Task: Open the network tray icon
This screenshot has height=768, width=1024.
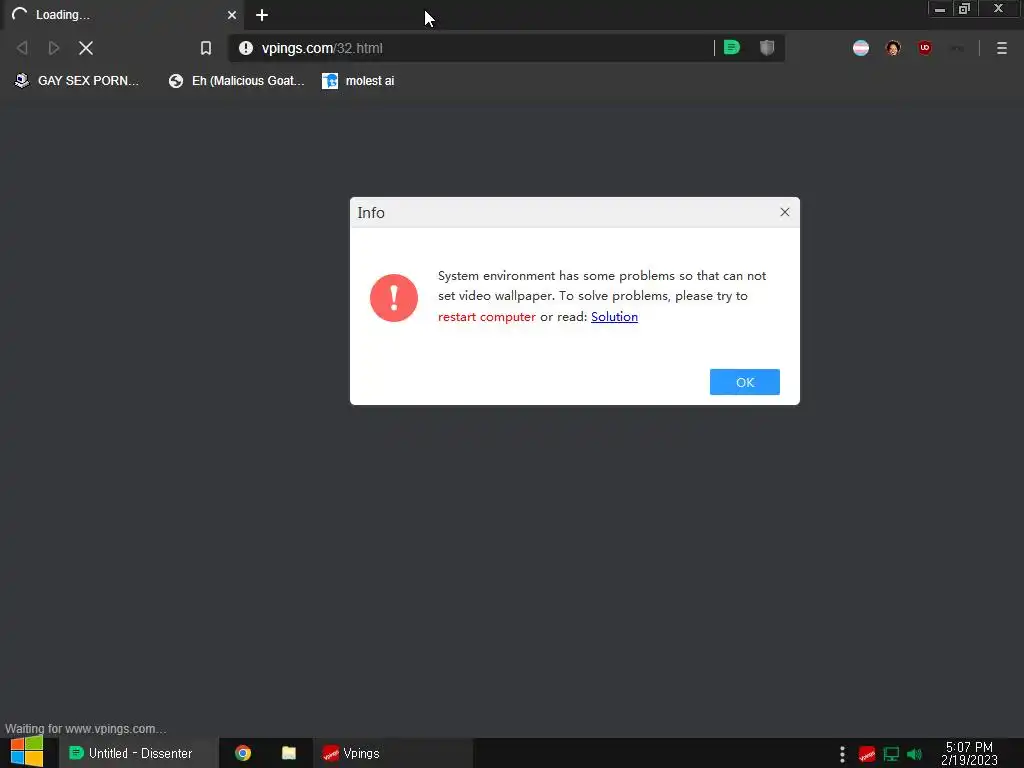Action: pyautogui.click(x=891, y=754)
